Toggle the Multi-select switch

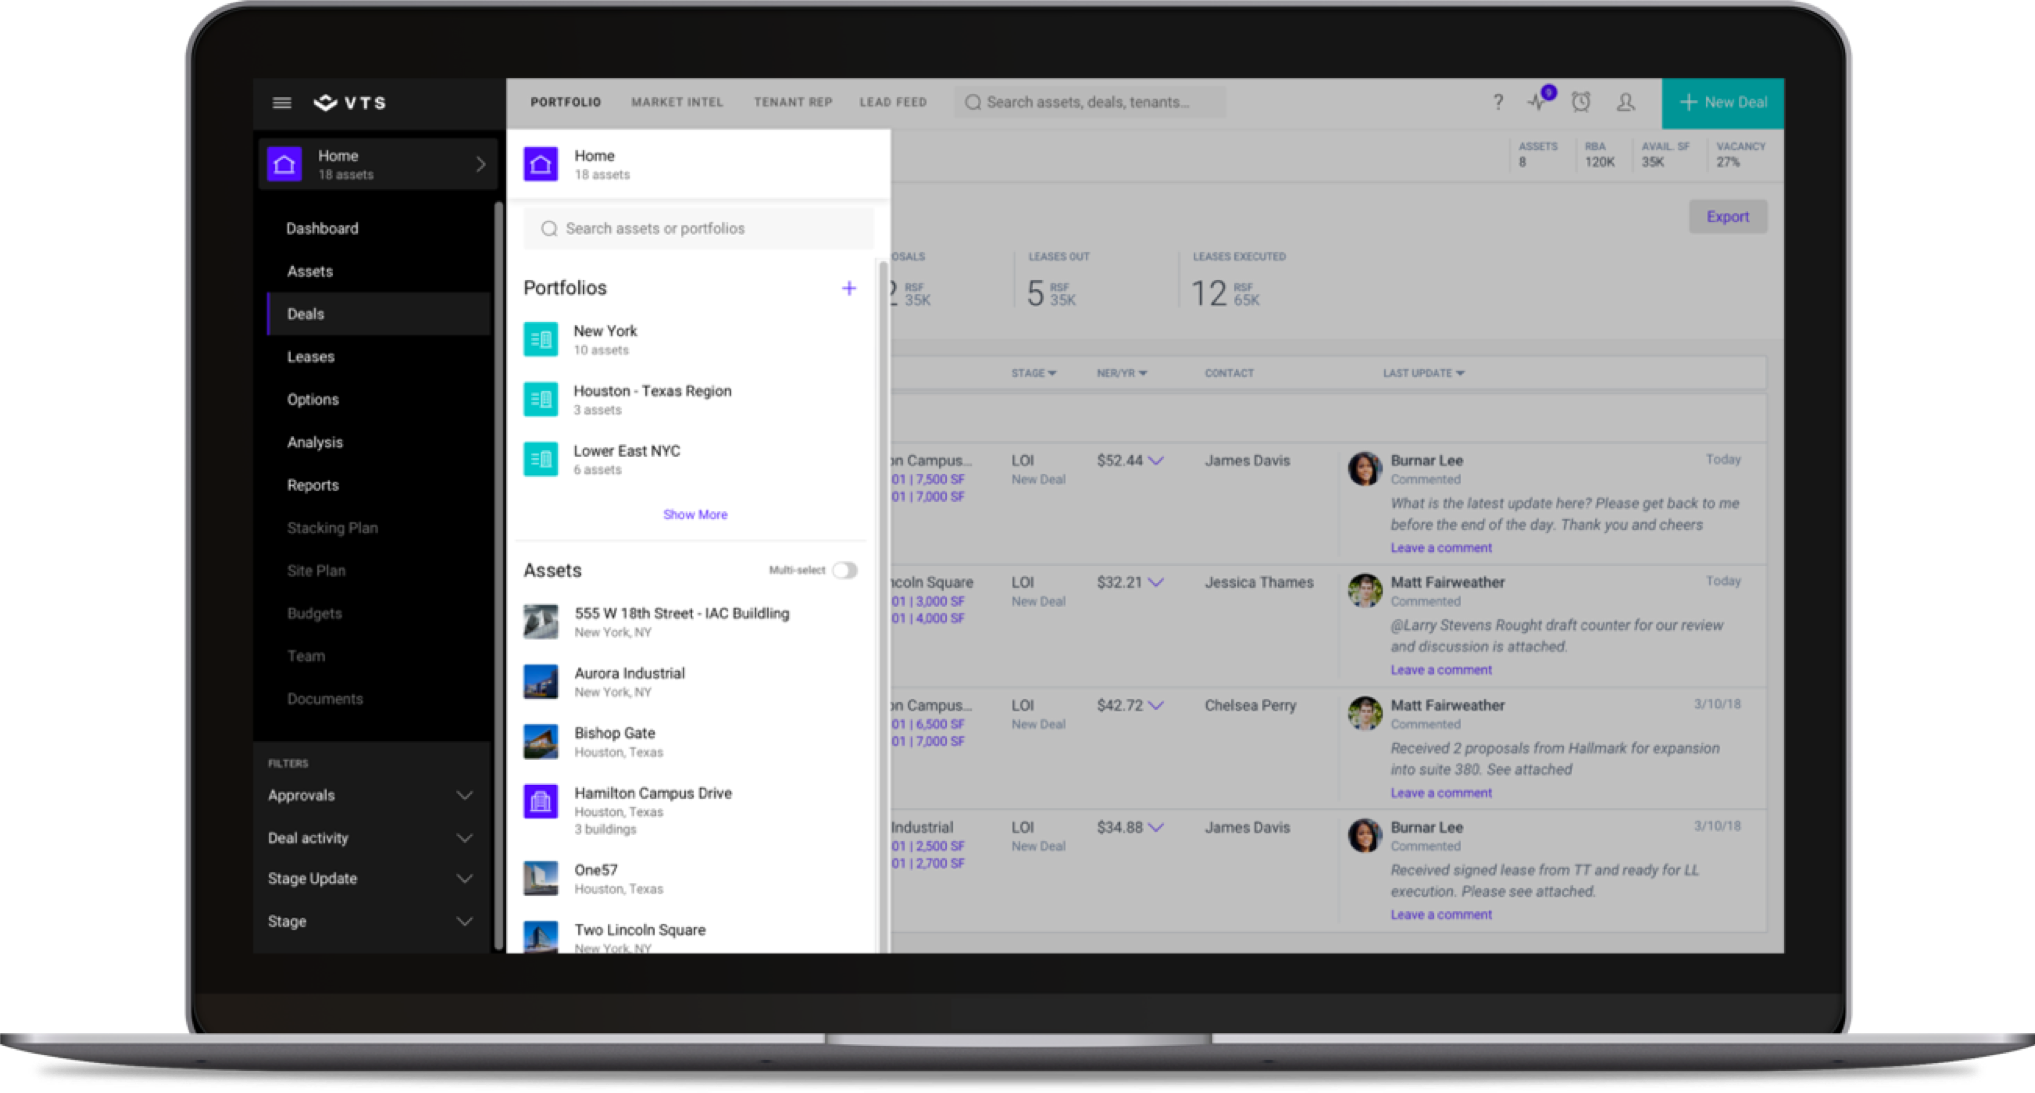point(845,570)
